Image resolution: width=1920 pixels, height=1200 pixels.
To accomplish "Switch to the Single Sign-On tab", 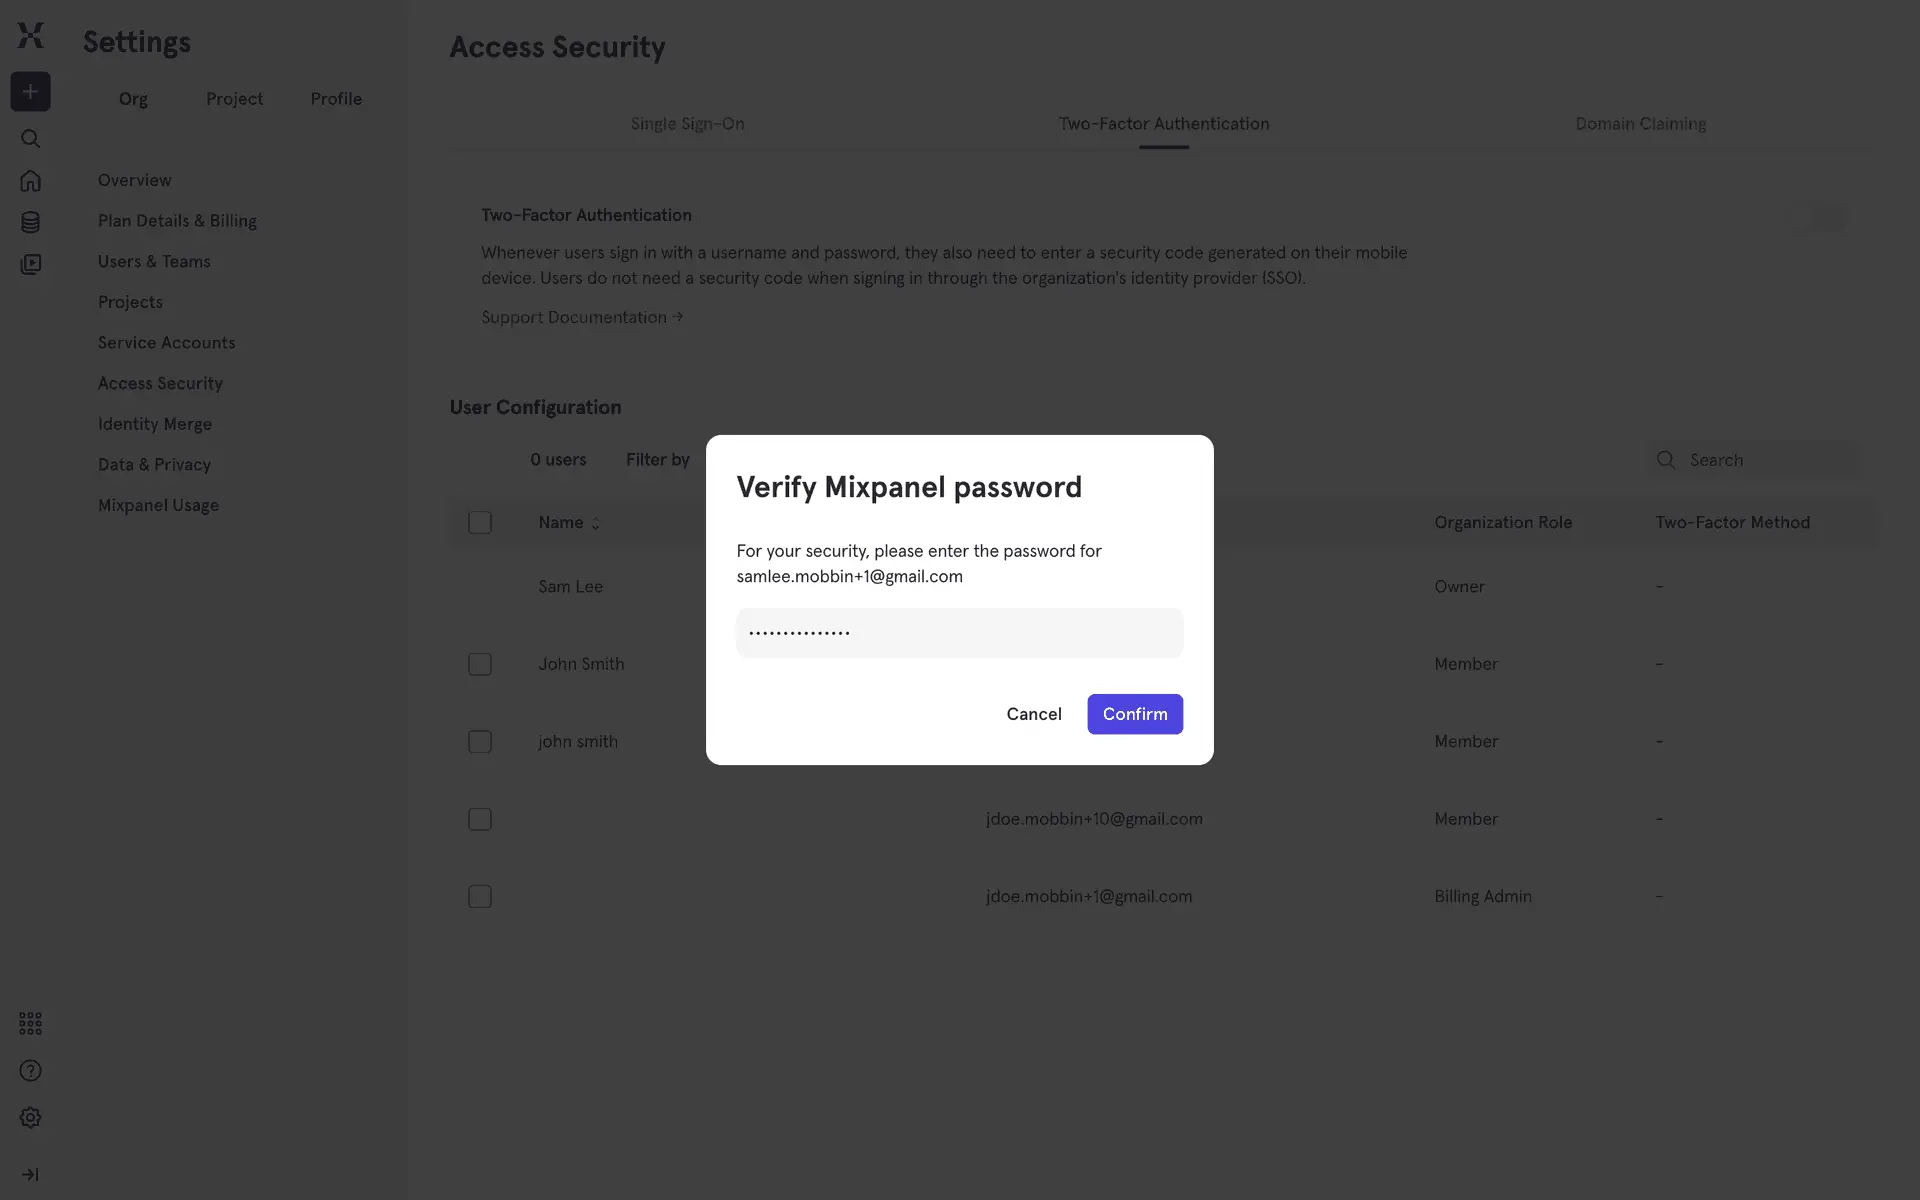I will [x=687, y=124].
